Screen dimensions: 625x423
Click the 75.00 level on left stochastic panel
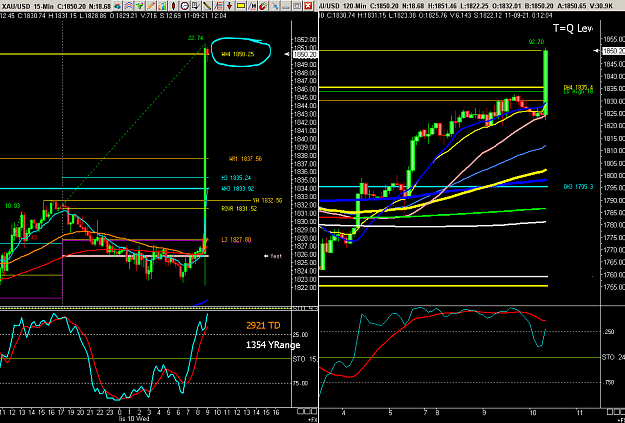(x=301, y=384)
